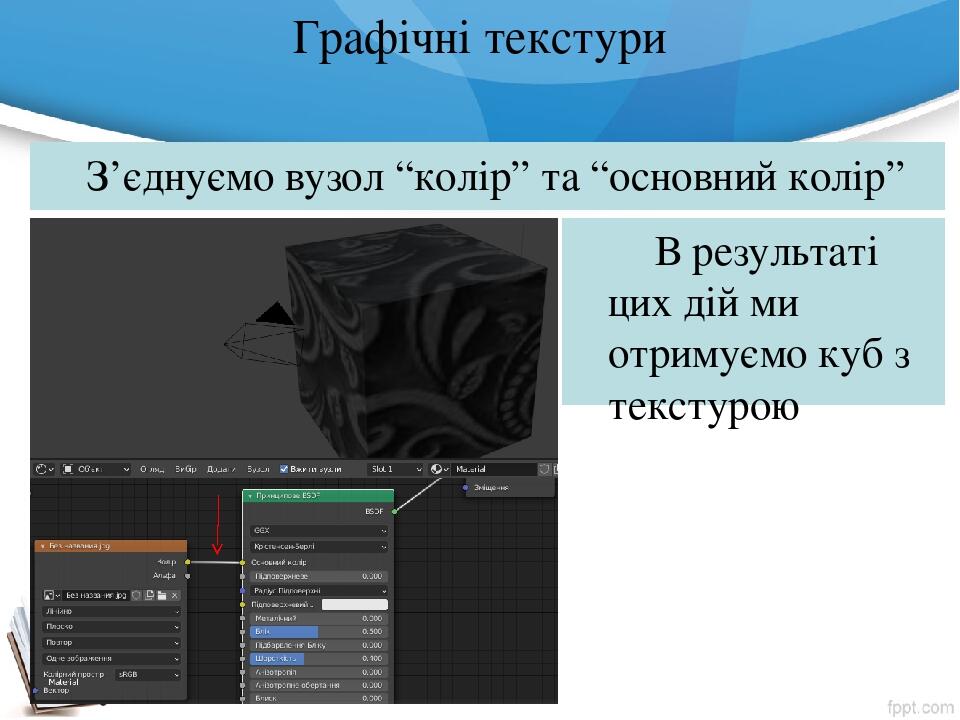Click the Анізотропне обертання slider
Screen dimensions: 960x720
click(x=319, y=686)
